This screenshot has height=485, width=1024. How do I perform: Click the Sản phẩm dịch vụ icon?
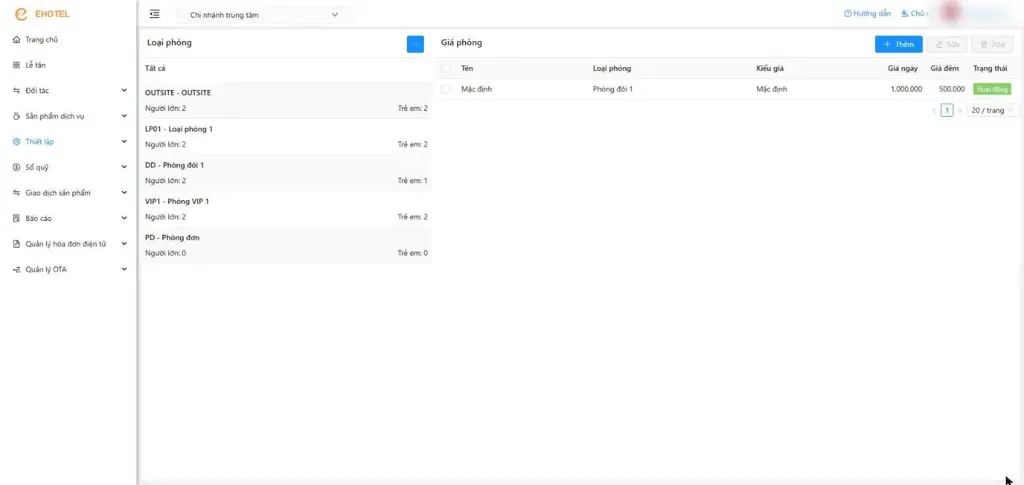click(x=17, y=116)
